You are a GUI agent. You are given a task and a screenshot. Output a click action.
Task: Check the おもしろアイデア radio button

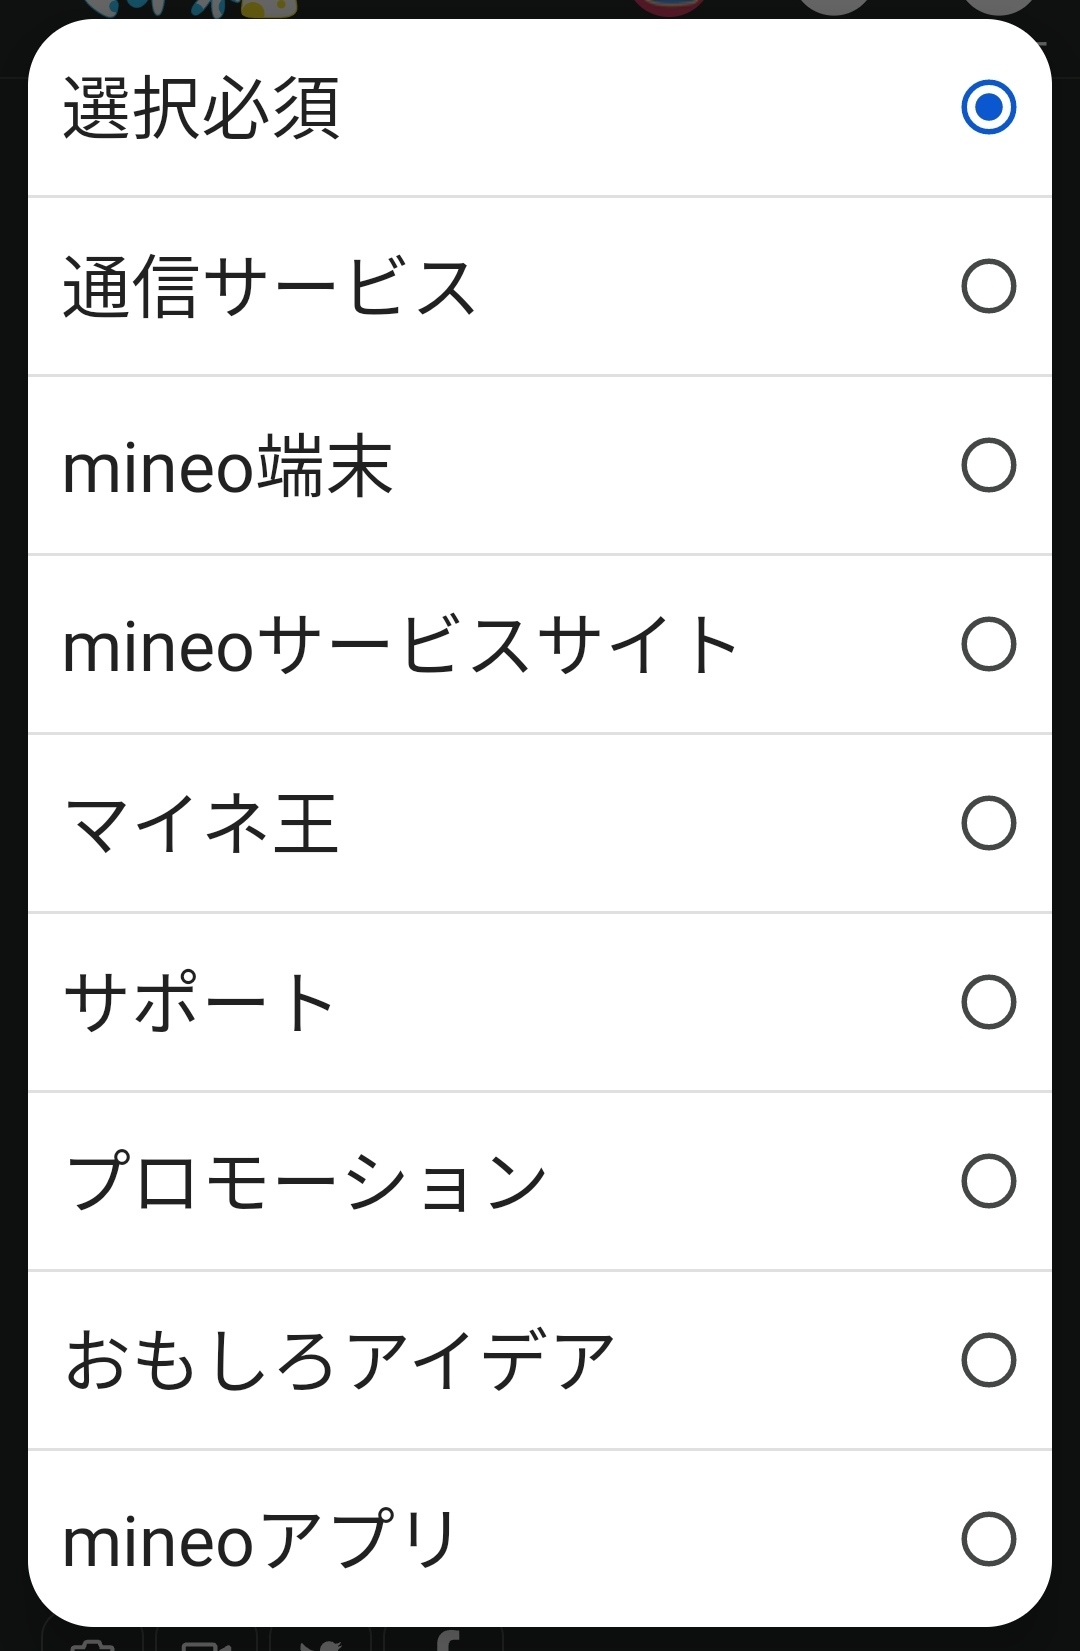tap(988, 1360)
